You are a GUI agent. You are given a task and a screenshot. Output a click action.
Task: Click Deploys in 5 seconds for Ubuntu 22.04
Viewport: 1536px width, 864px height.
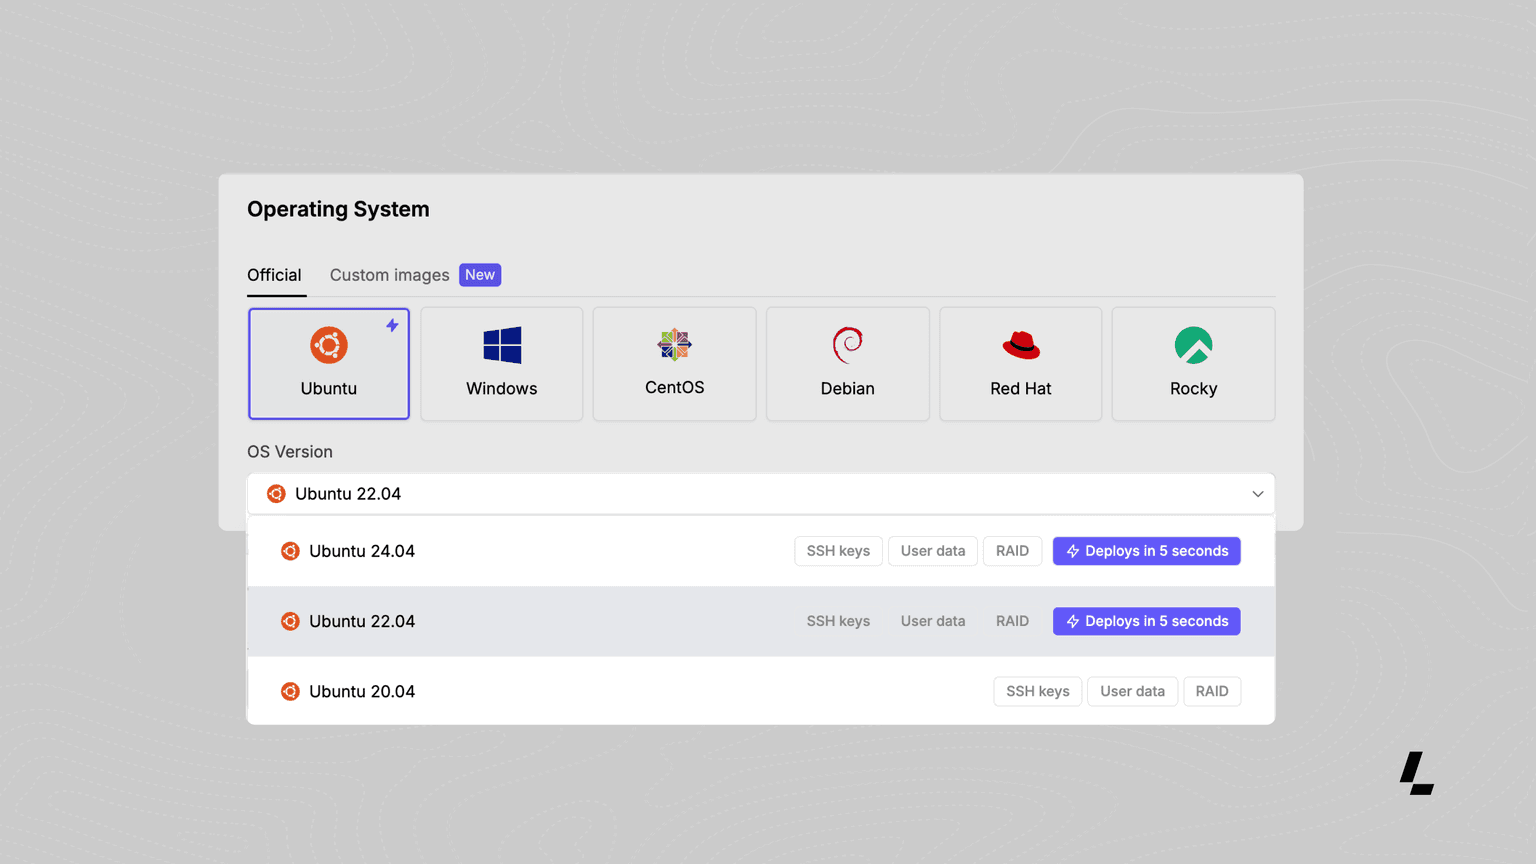click(1146, 621)
